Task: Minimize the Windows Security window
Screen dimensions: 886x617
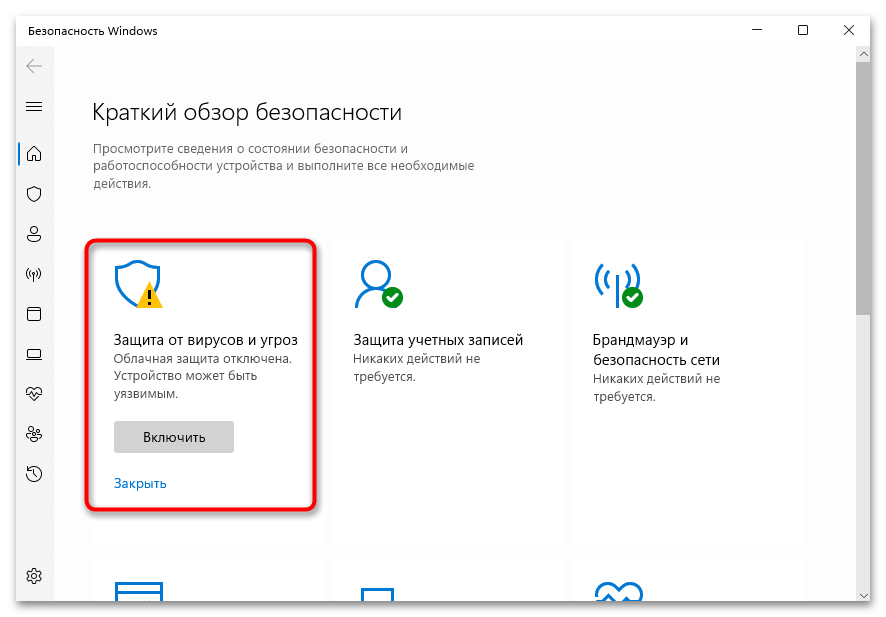Action: pos(757,30)
